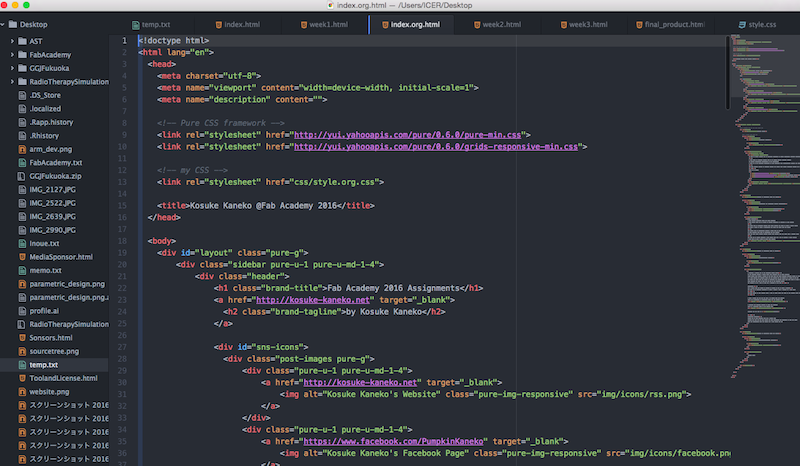The width and height of the screenshot is (800, 466).
Task: Expand the RadioTherapySimulation folder
Action: pos(12,82)
